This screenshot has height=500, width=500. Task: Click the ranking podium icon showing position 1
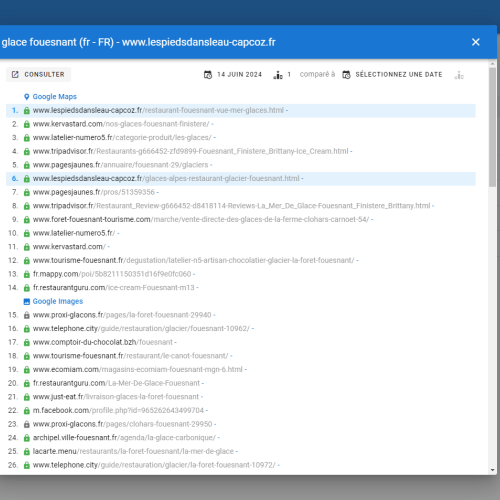tap(278, 75)
